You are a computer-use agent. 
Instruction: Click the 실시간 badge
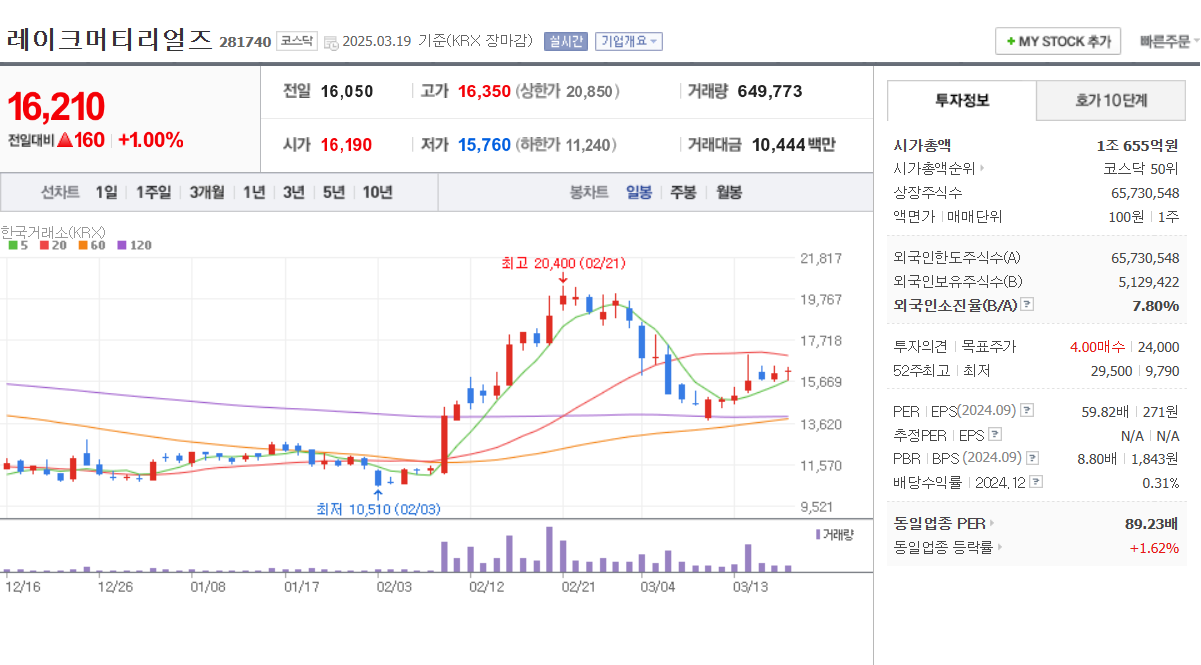pos(566,41)
